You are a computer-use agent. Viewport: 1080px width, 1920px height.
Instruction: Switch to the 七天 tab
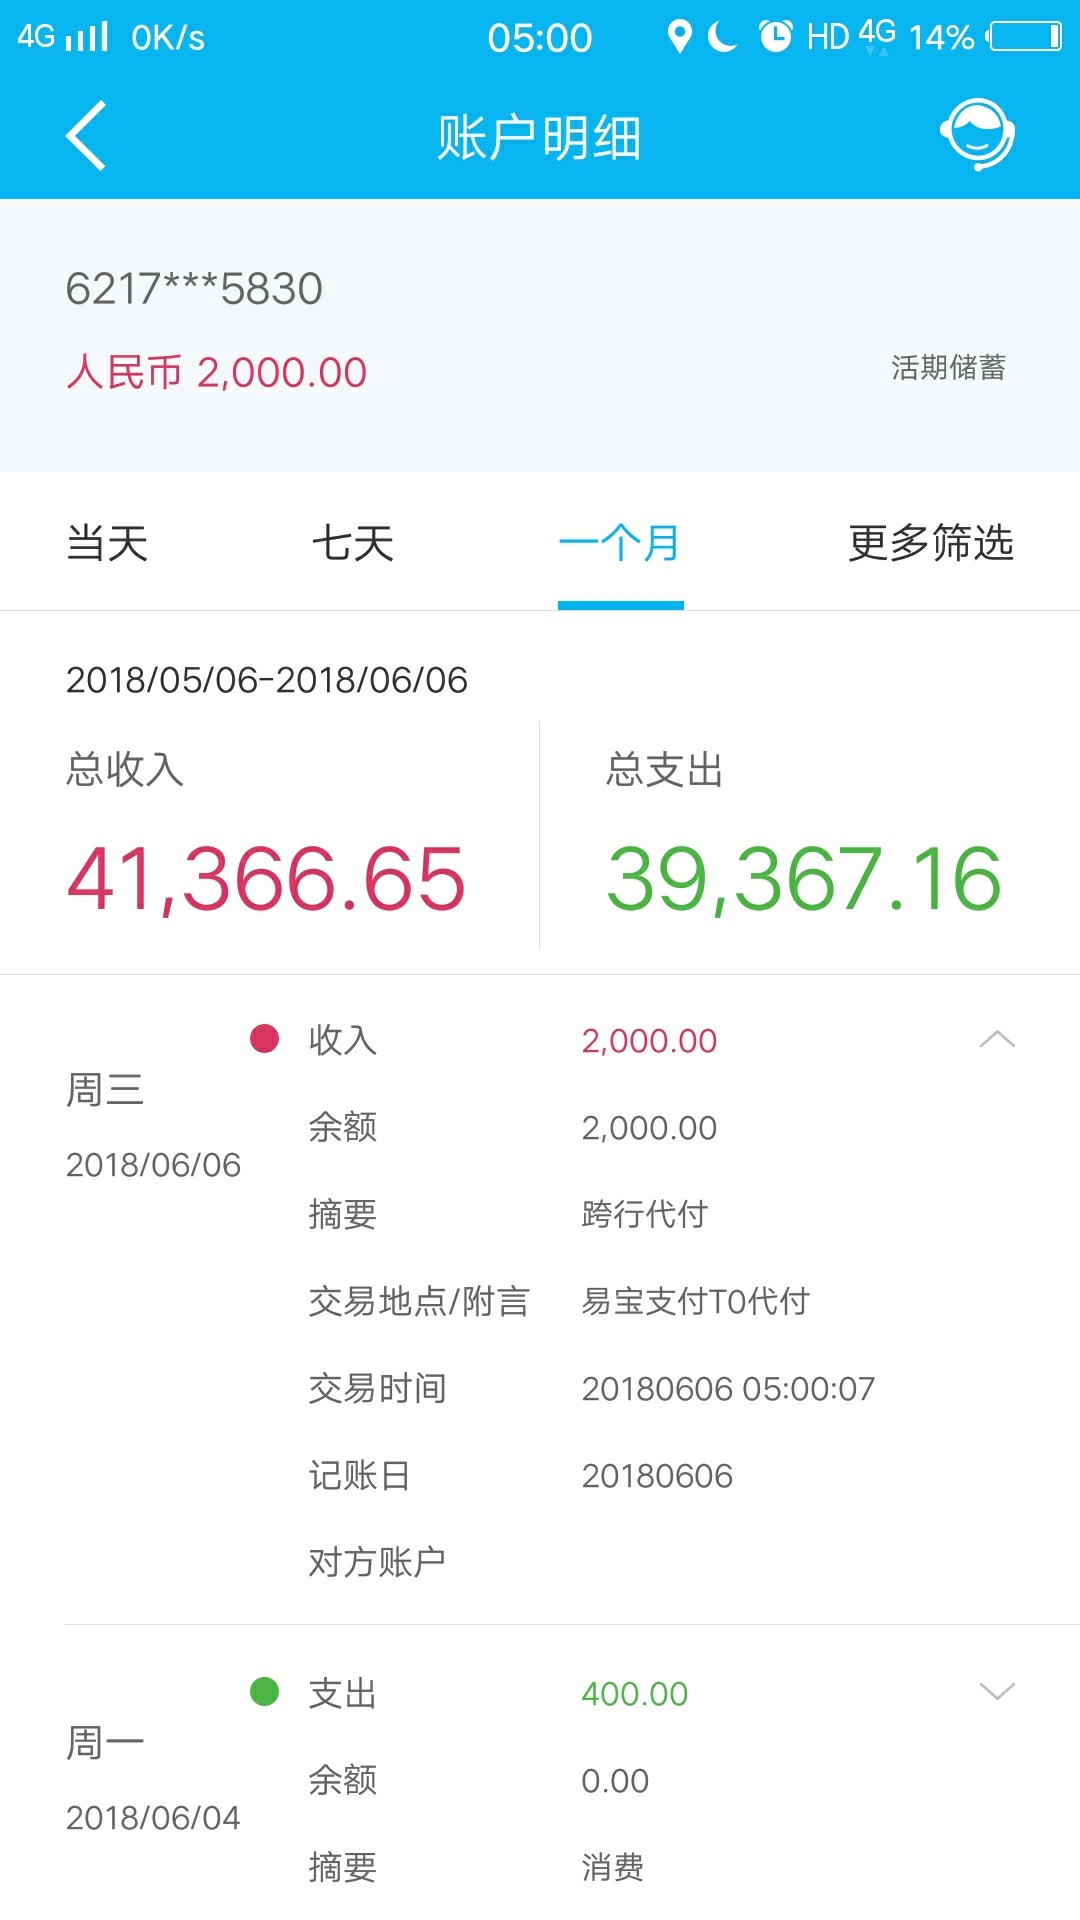[353, 544]
